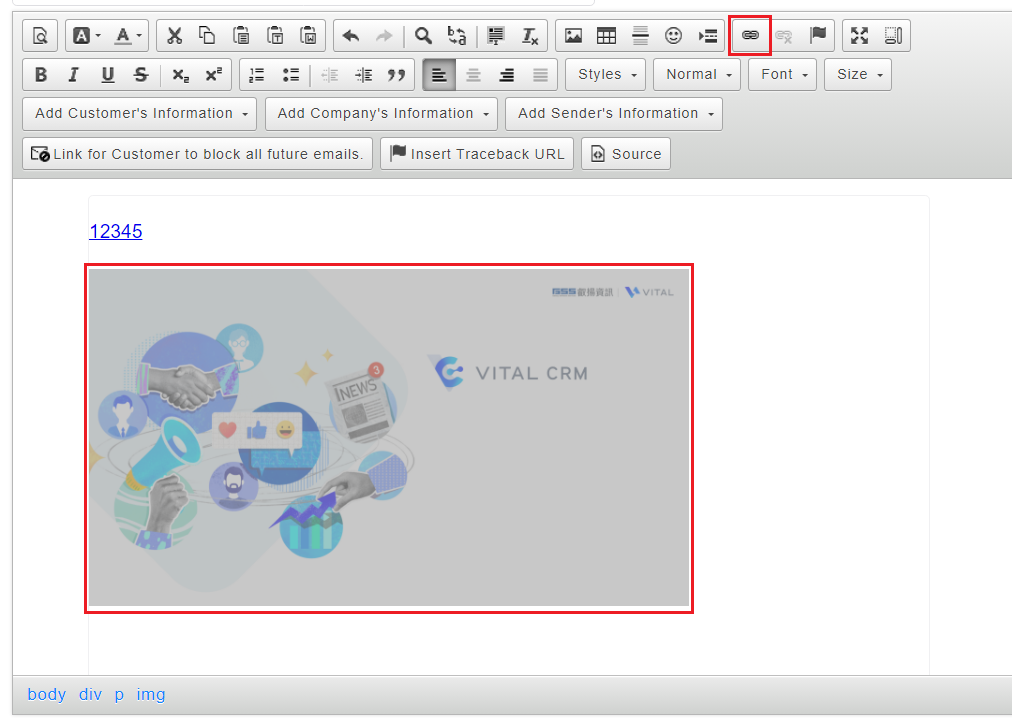Insert a smiley emoticon
Viewport: 1012px width, 718px height.
(x=674, y=36)
